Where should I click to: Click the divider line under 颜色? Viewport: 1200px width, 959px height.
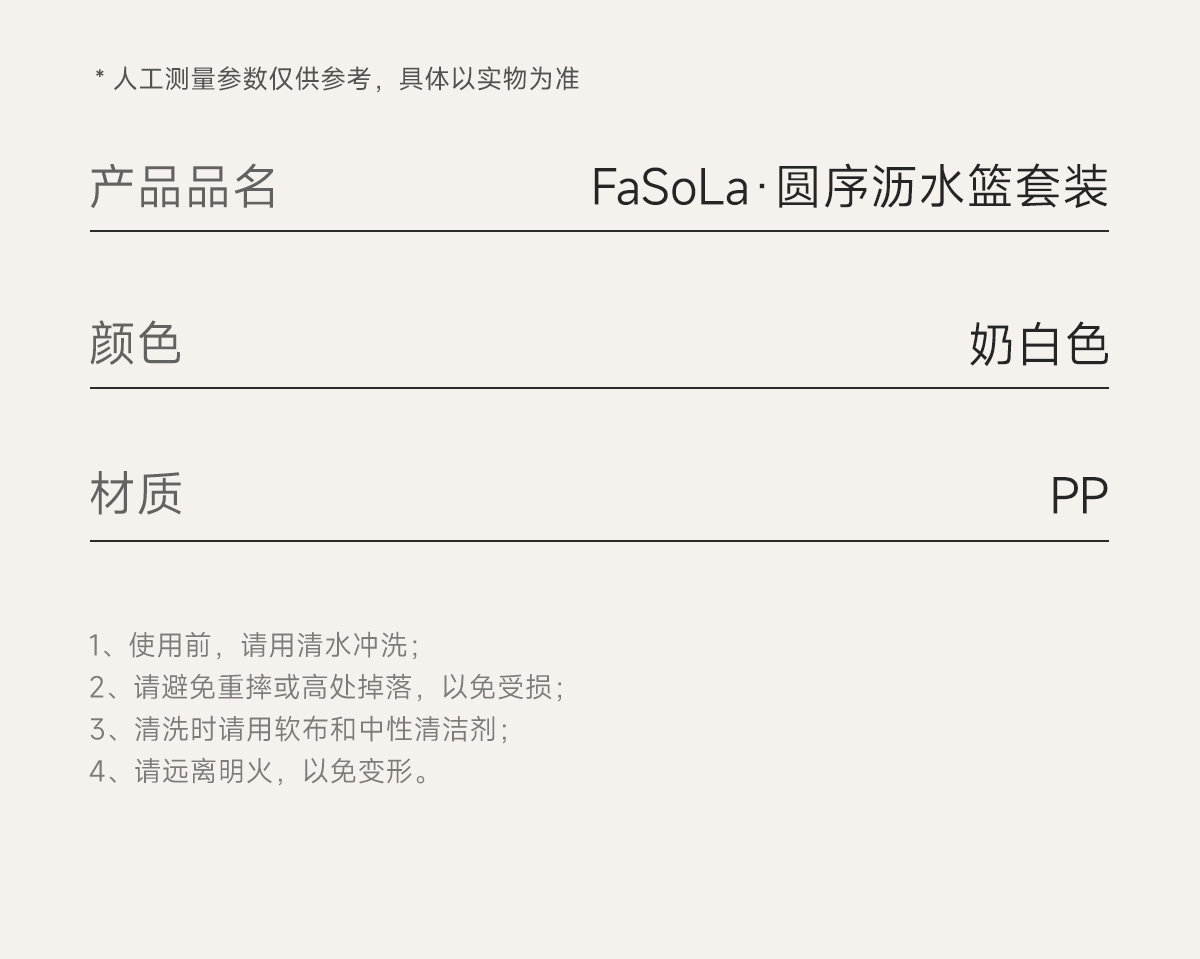pyautogui.click(x=599, y=387)
